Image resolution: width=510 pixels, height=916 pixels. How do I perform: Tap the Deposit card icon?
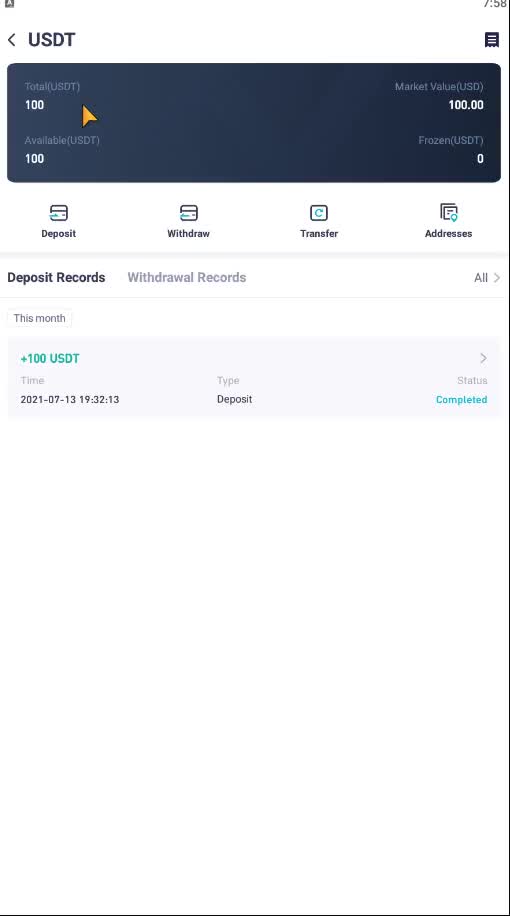tap(58, 213)
